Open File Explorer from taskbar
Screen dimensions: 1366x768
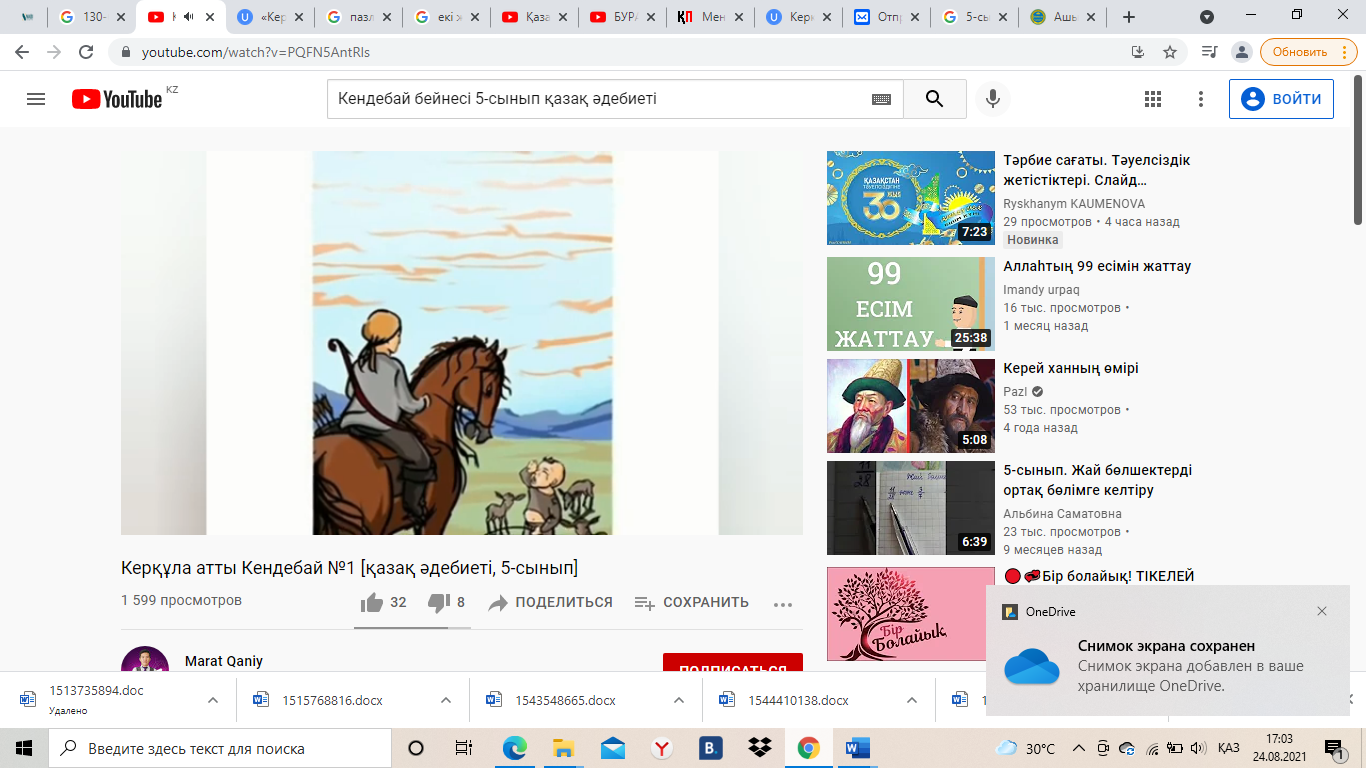tap(563, 748)
